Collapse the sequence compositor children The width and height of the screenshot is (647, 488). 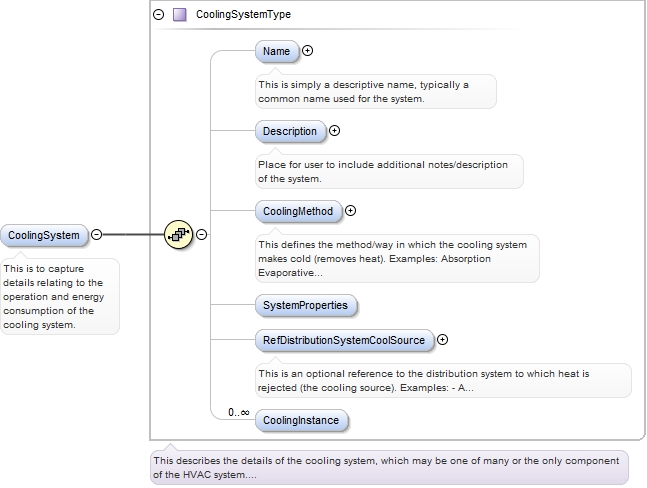pyautogui.click(x=201, y=234)
